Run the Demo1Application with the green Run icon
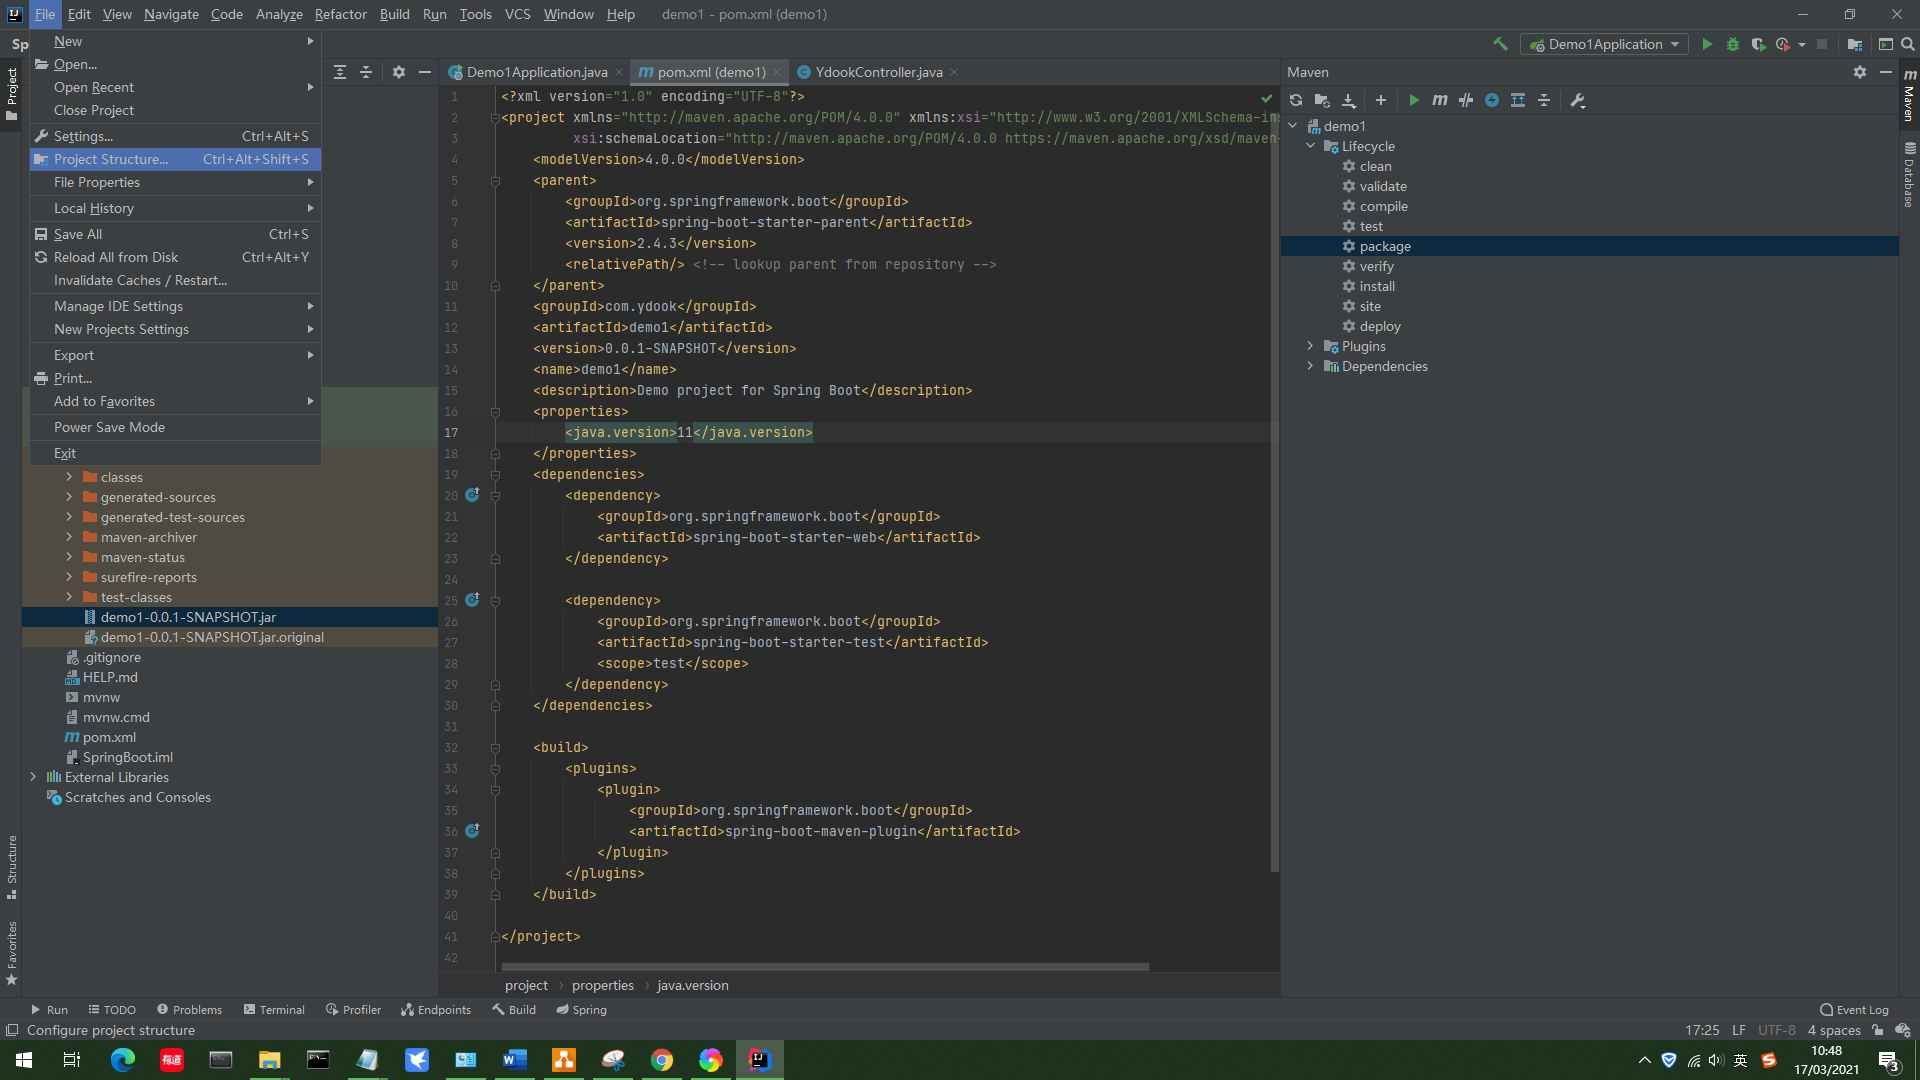Viewport: 1920px width, 1080px height. pyautogui.click(x=1707, y=44)
